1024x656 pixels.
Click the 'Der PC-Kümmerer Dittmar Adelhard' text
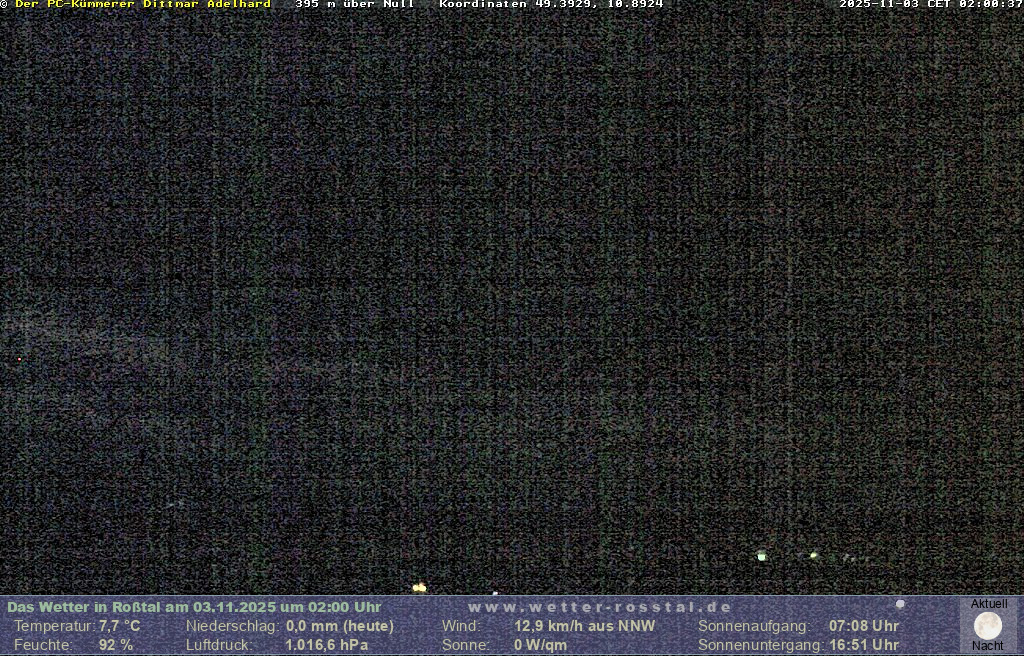143,4
